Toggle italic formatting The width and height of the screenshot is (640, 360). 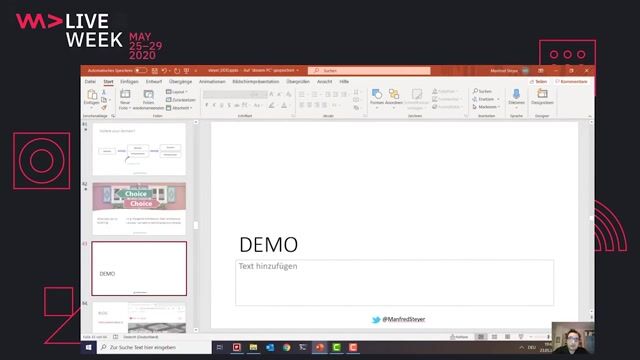click(214, 105)
